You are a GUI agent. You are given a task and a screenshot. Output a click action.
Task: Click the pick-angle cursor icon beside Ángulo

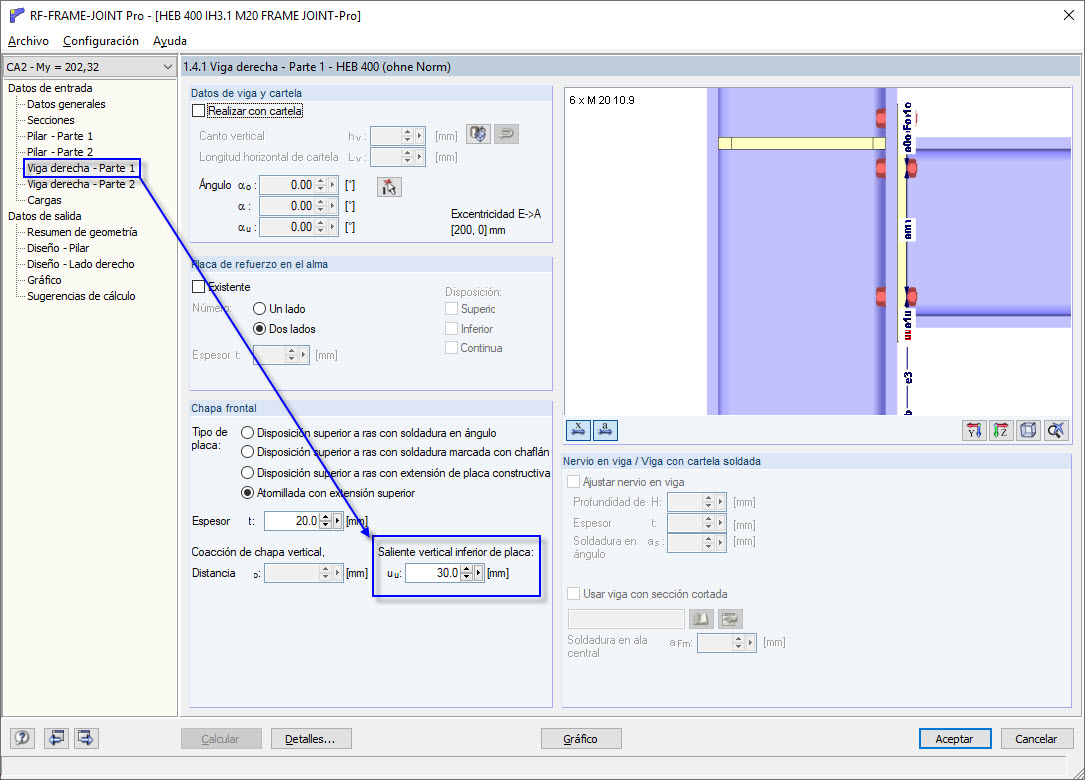click(389, 186)
